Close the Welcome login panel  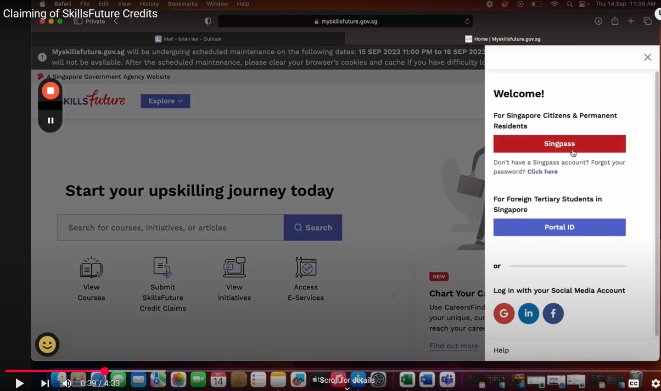tap(648, 57)
